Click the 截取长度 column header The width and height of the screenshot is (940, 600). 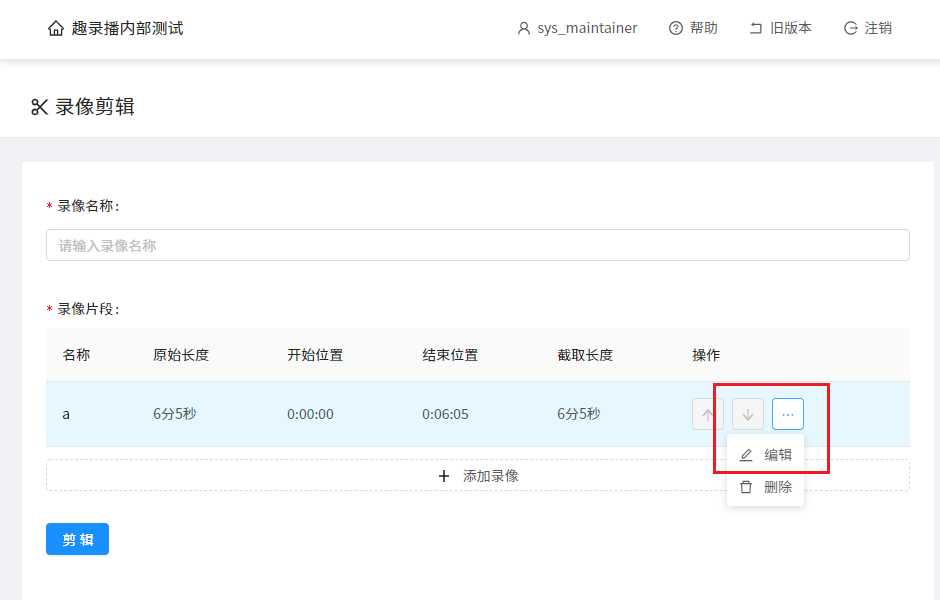[x=585, y=355]
